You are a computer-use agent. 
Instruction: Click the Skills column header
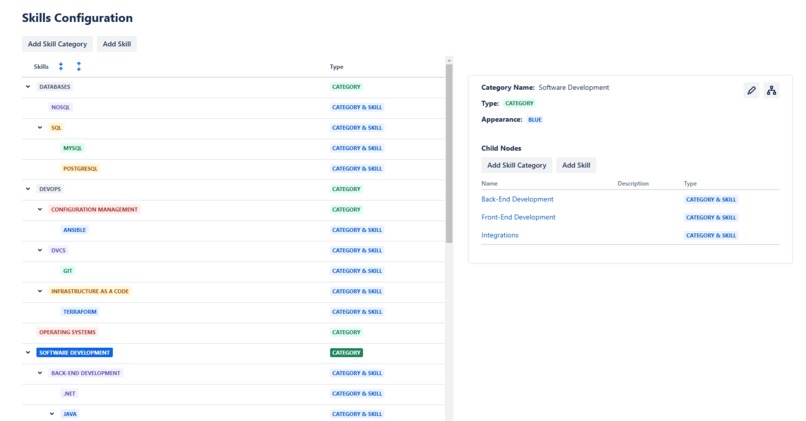pyautogui.click(x=41, y=67)
